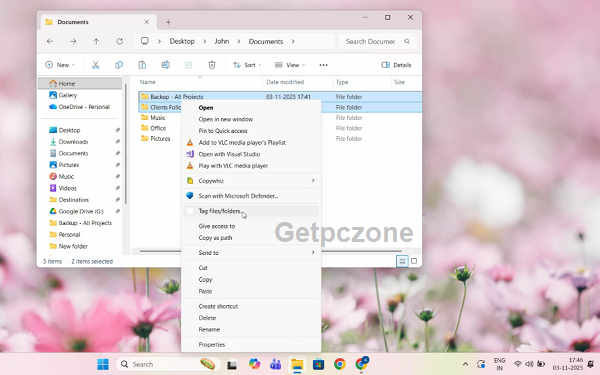Open Windows Start menu
Screen dimensions: 600x375
click(x=103, y=364)
